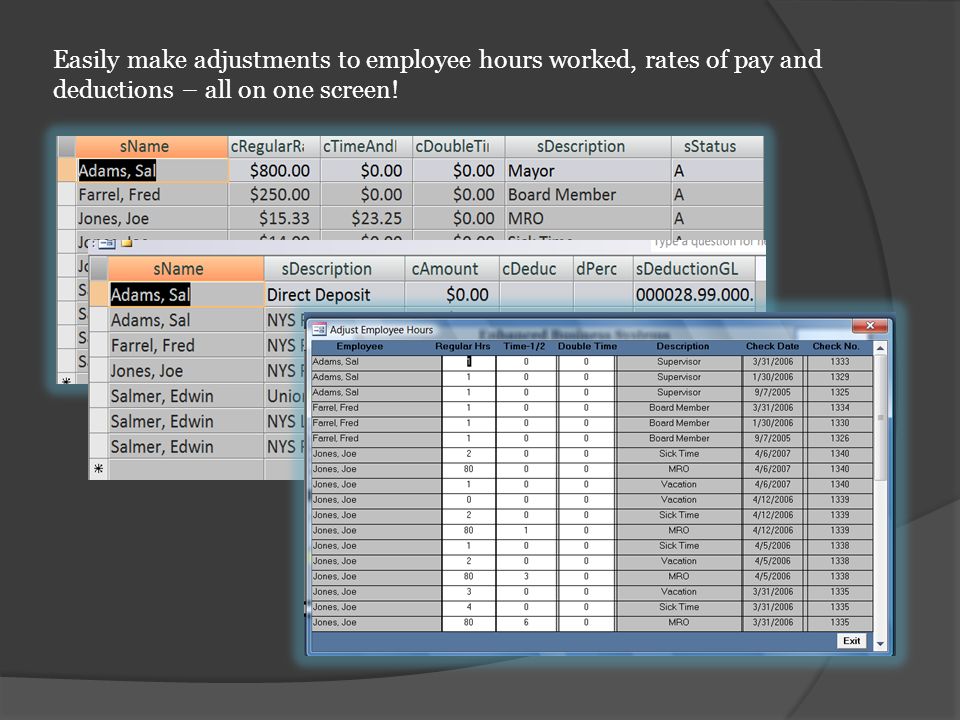Click the $800.00 regular rate cell
Image resolution: width=960 pixels, height=720 pixels.
[x=274, y=171]
